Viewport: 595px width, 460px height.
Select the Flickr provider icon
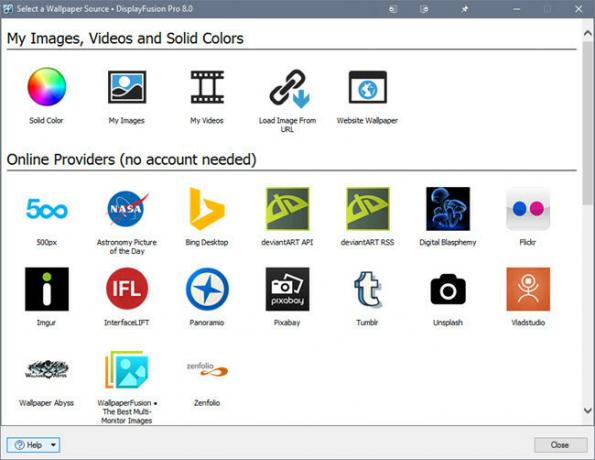528,209
